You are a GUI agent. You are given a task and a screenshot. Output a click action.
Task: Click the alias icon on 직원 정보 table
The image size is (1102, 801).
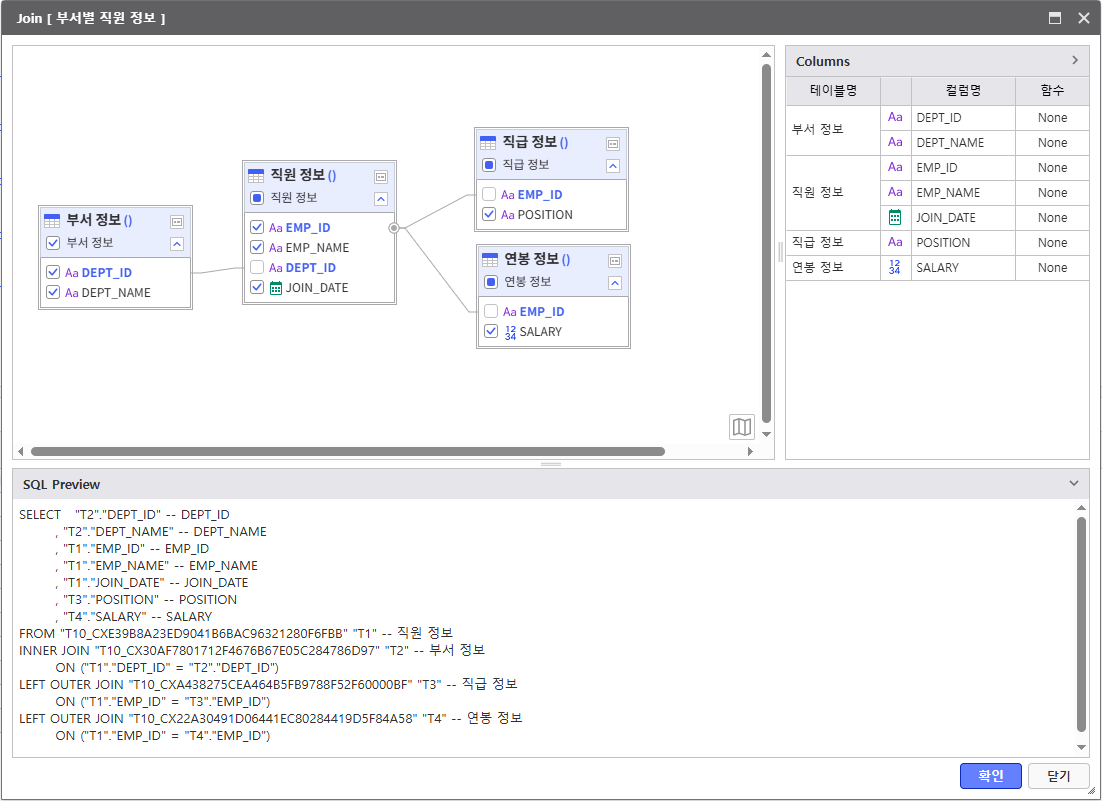[x=381, y=176]
